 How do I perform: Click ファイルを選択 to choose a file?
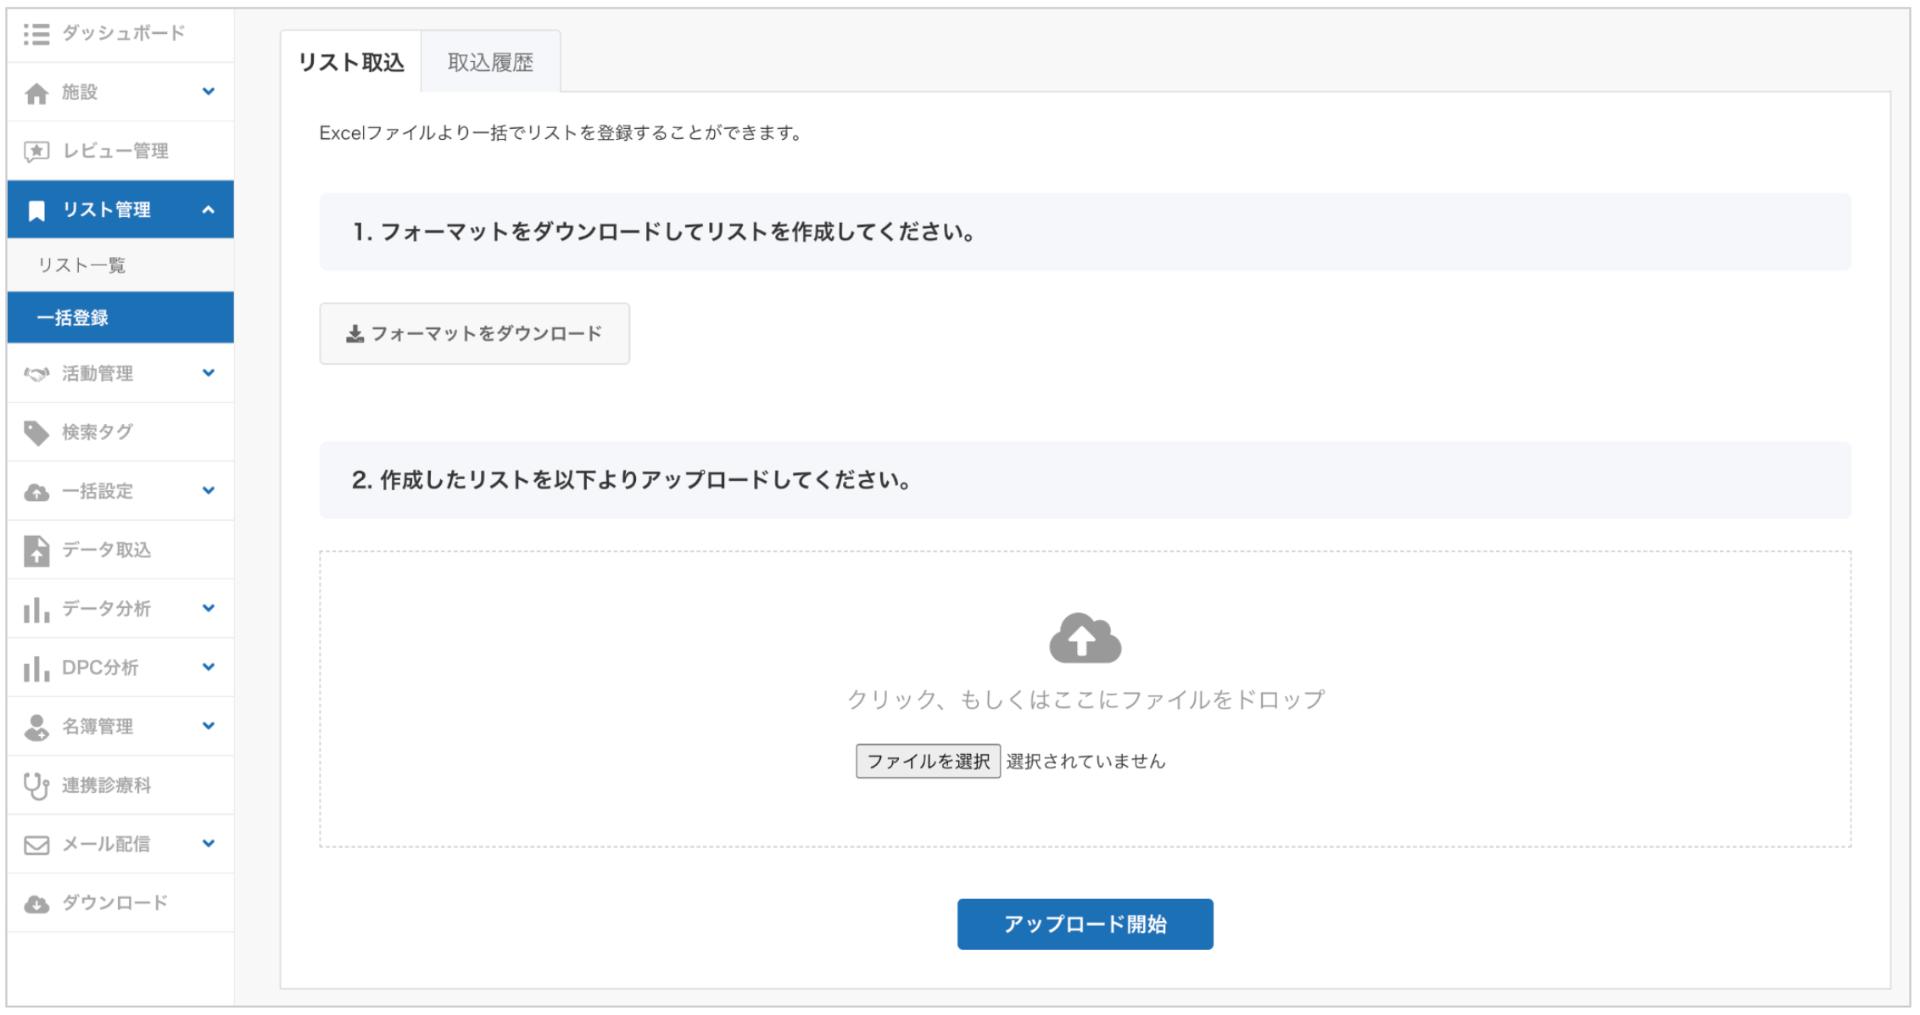(927, 760)
